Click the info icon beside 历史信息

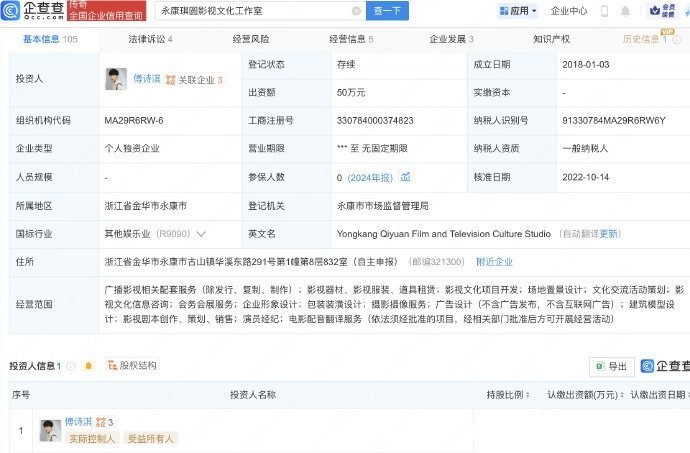677,40
